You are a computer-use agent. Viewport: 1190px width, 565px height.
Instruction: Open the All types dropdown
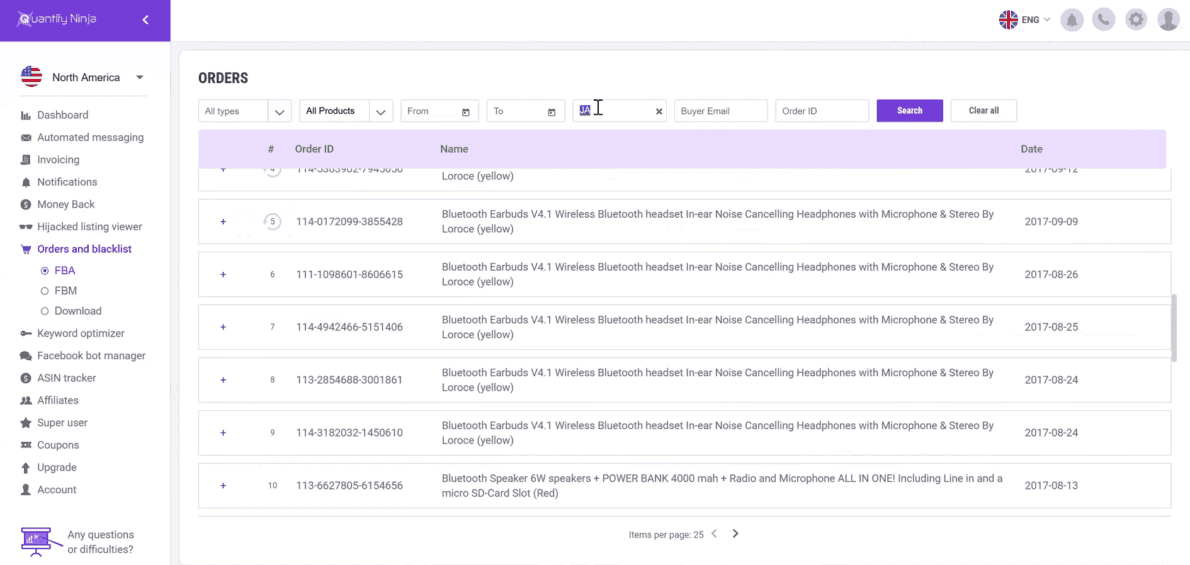click(244, 111)
